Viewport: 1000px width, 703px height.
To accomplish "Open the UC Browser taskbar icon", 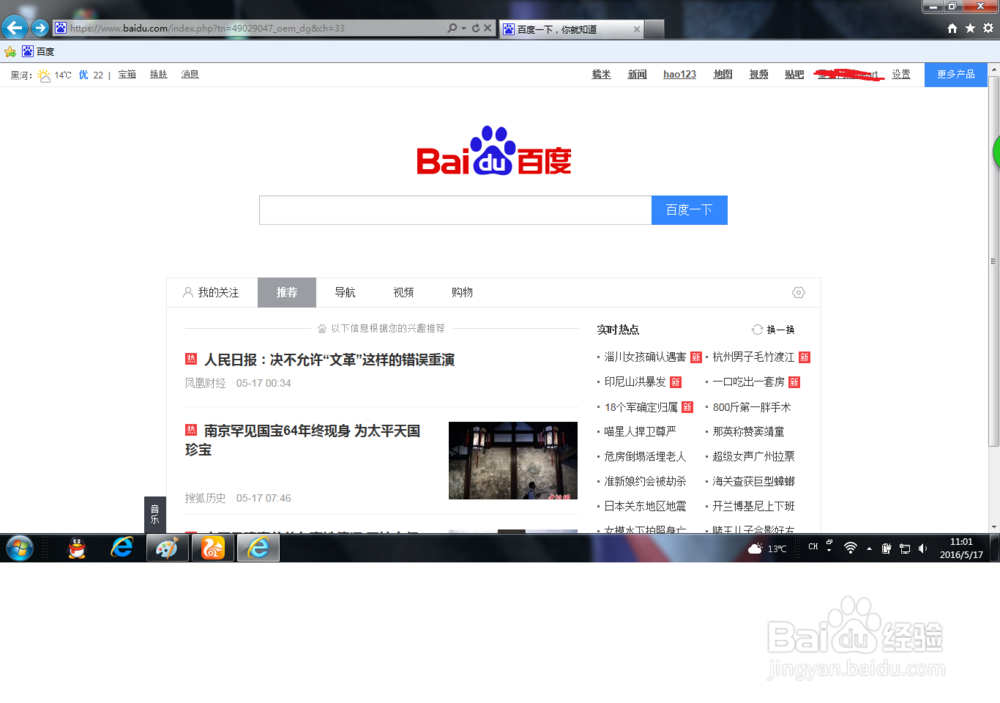I will pyautogui.click(x=212, y=548).
